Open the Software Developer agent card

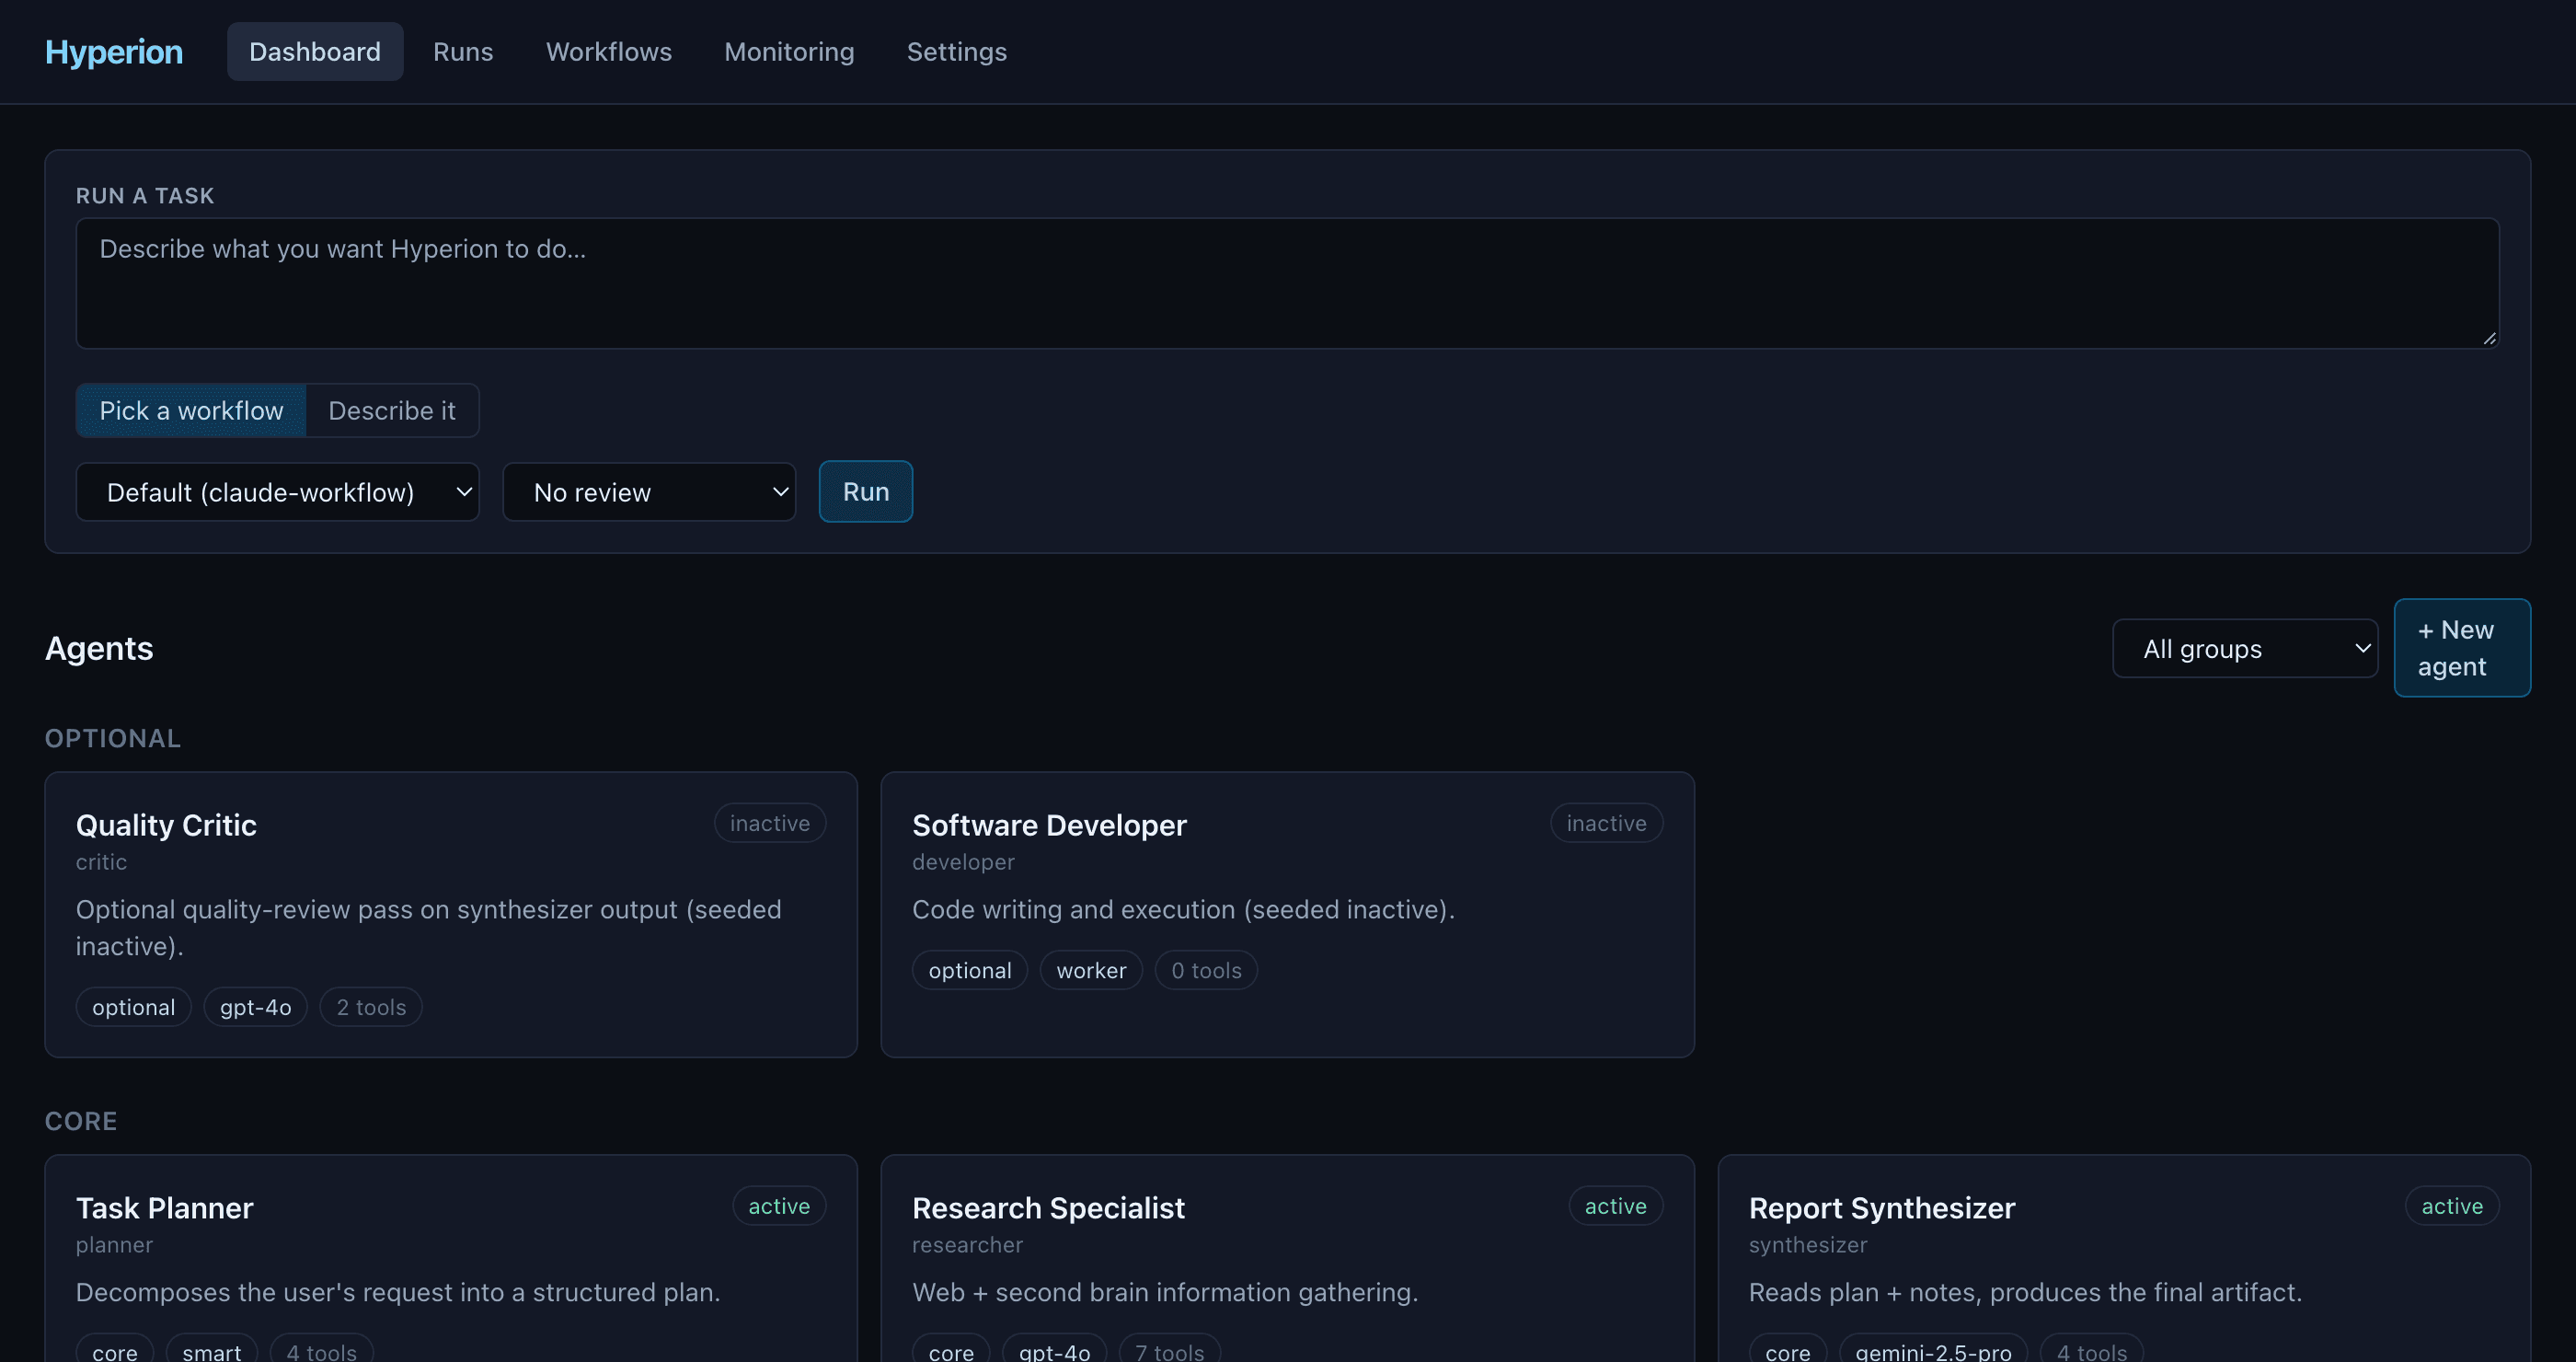coord(1287,915)
